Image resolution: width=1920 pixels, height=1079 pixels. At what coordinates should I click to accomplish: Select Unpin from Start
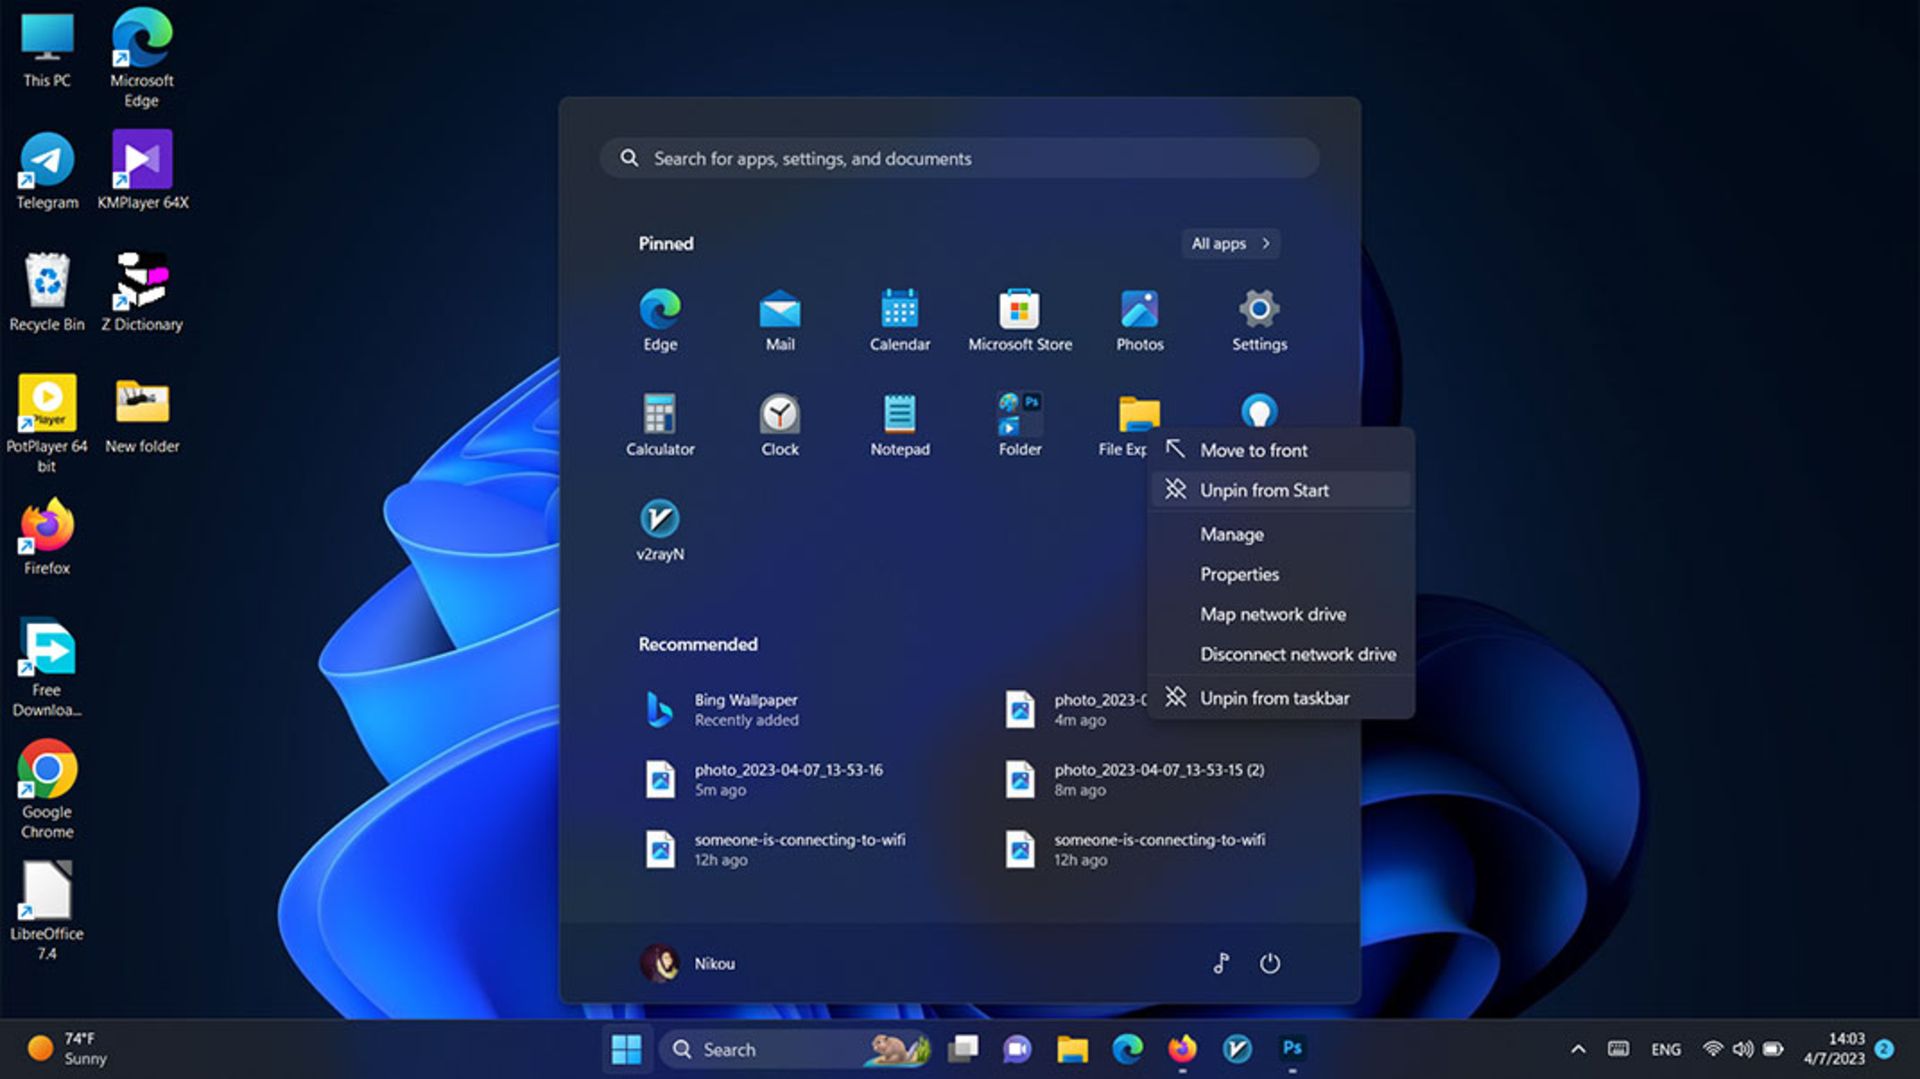(1264, 490)
